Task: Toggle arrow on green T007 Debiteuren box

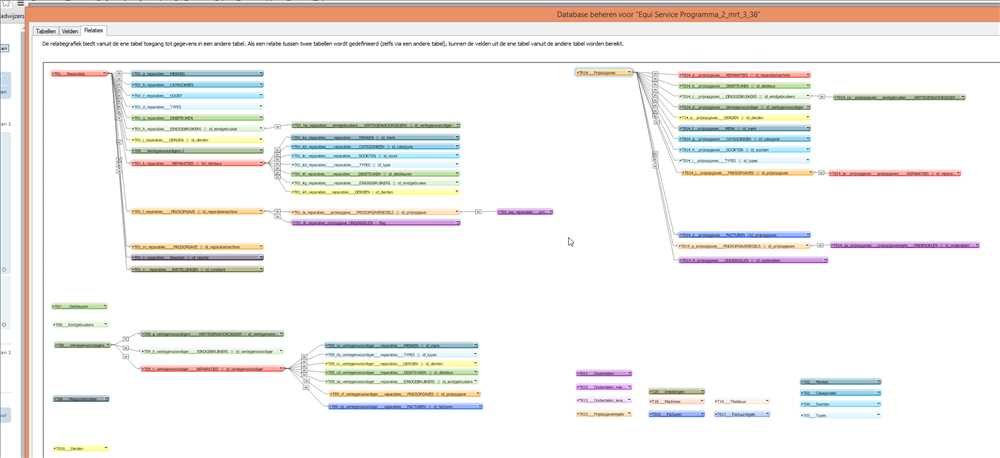Action: pos(105,306)
